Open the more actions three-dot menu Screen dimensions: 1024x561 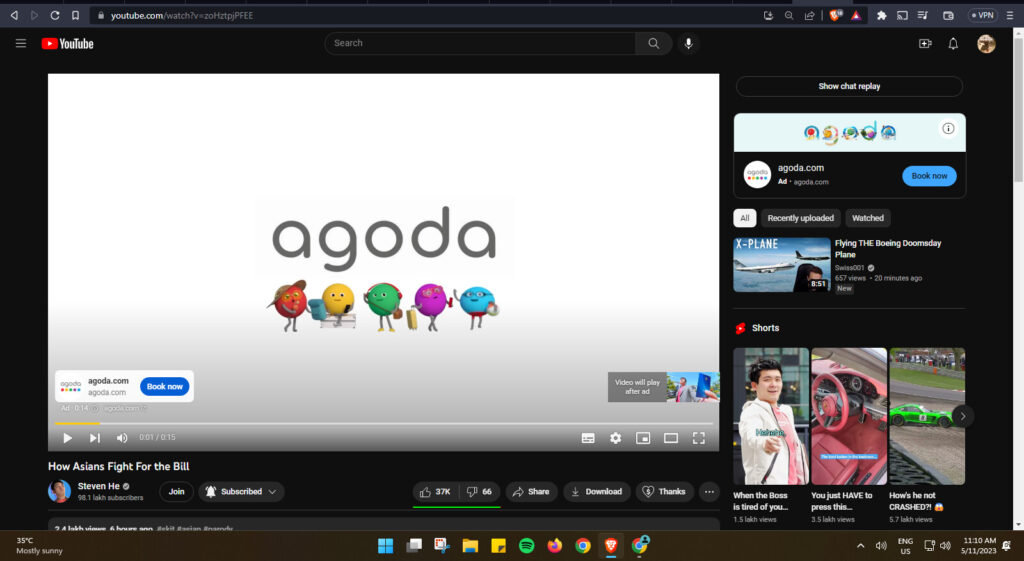pyautogui.click(x=709, y=492)
